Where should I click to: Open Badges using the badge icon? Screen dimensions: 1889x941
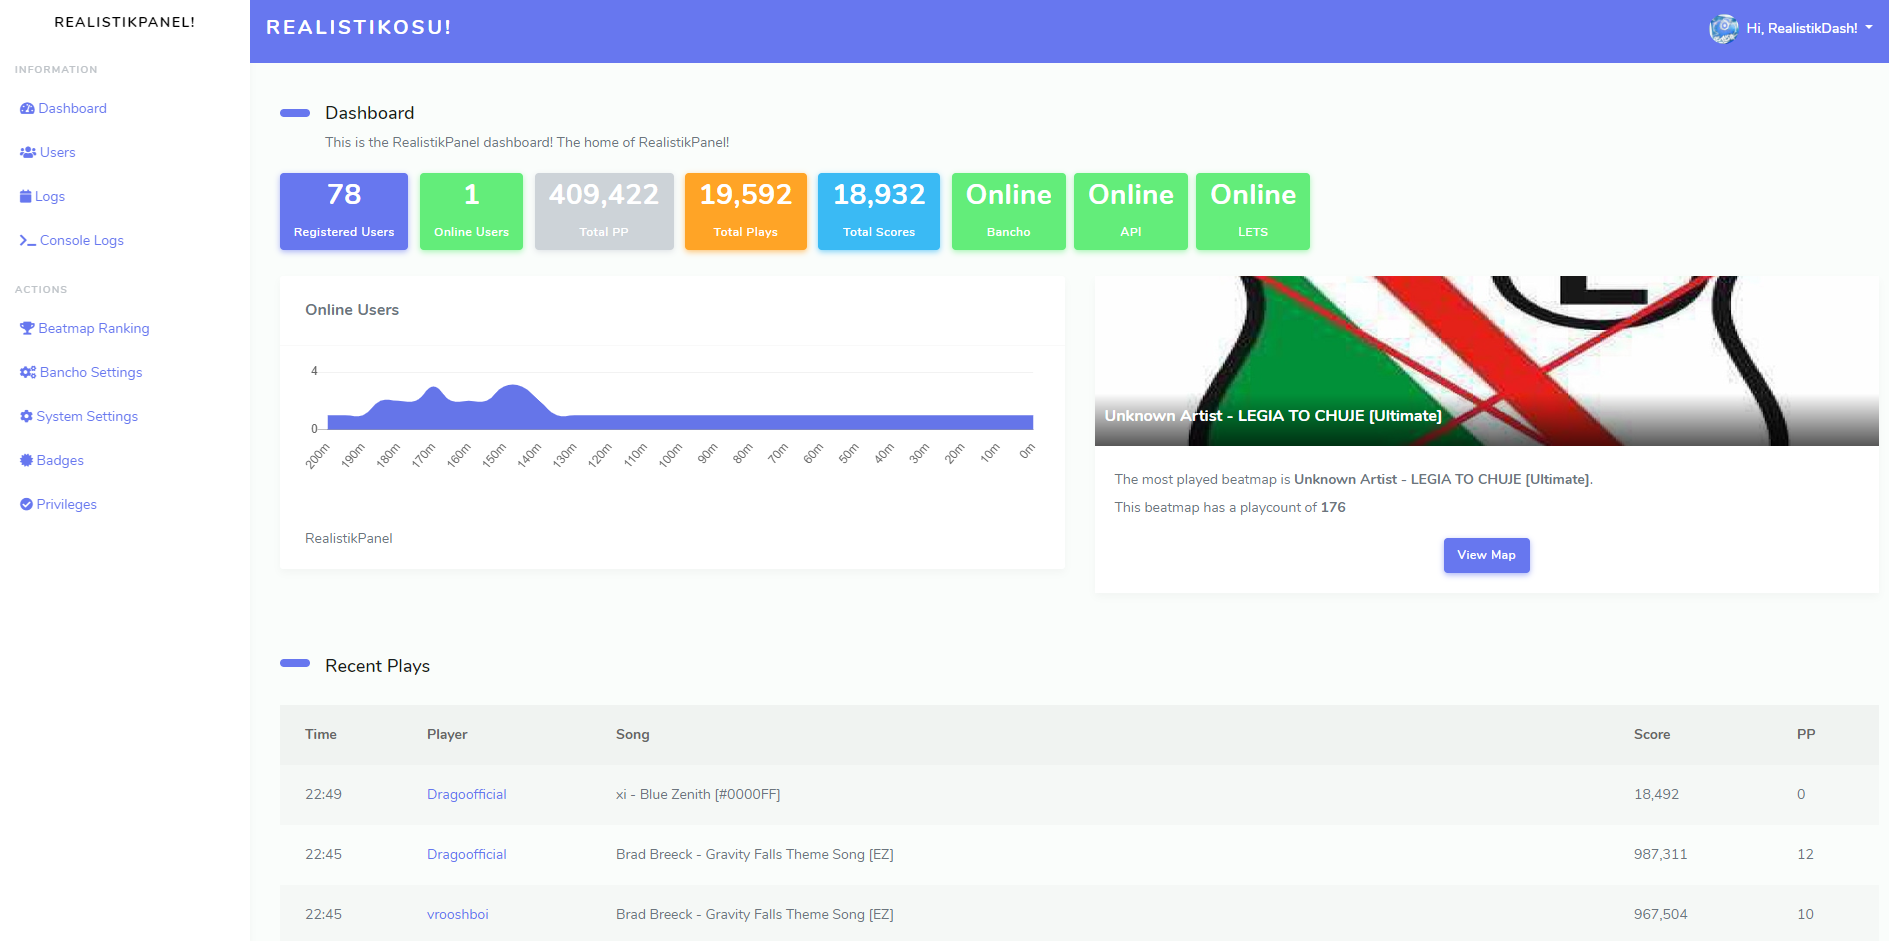[27, 460]
